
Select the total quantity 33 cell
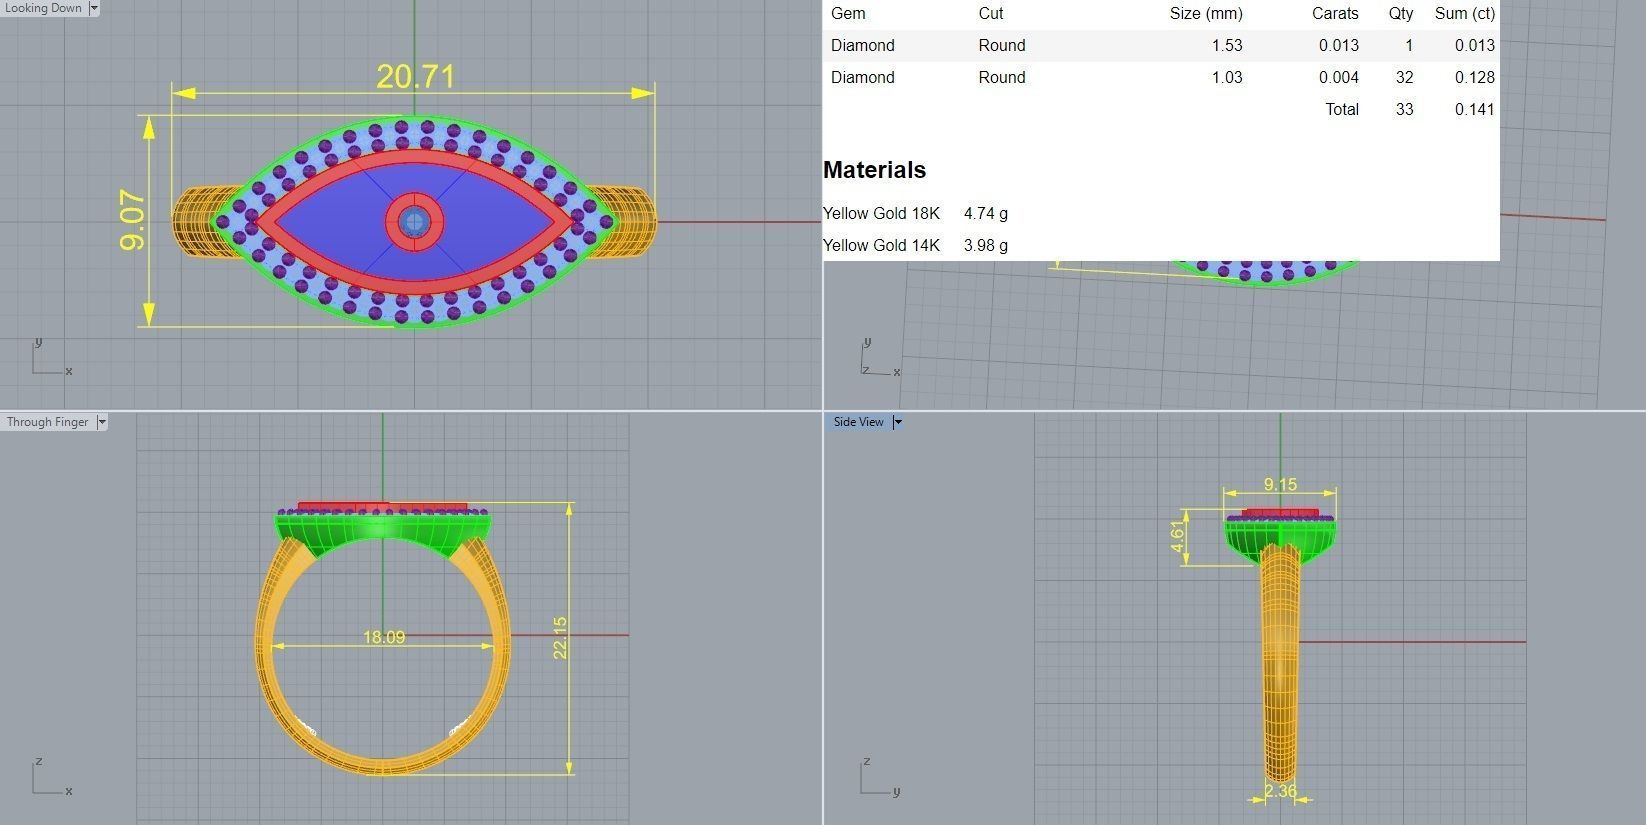pos(1405,109)
